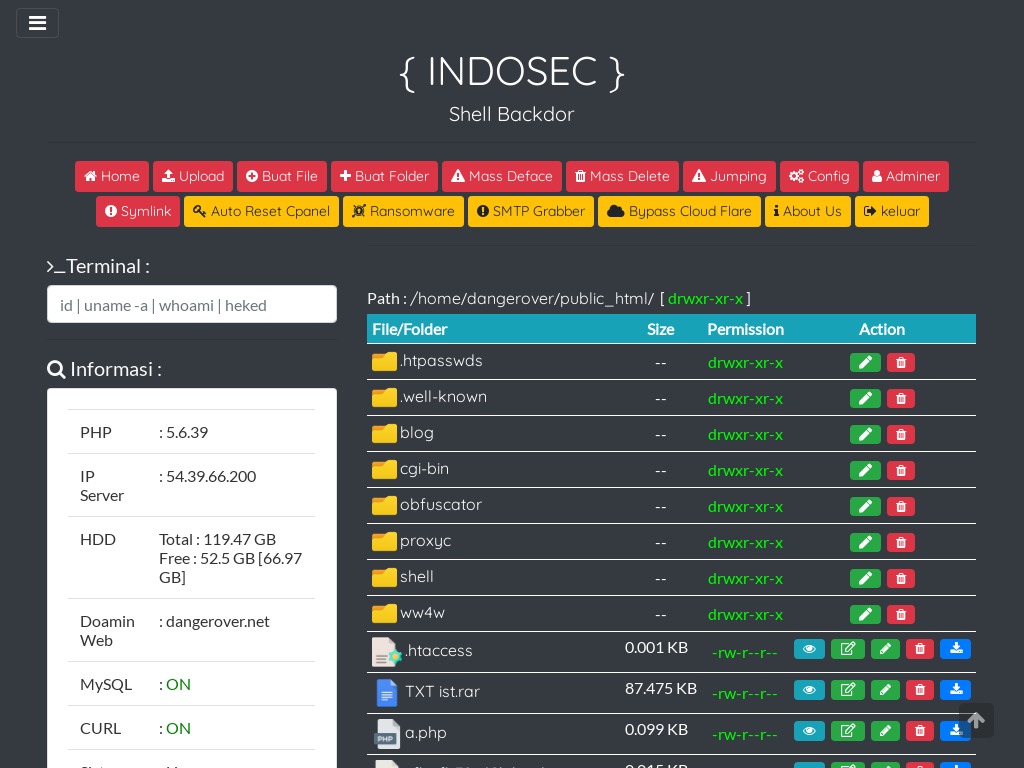Click the Mass Delete button
The height and width of the screenshot is (768, 1024).
point(622,176)
